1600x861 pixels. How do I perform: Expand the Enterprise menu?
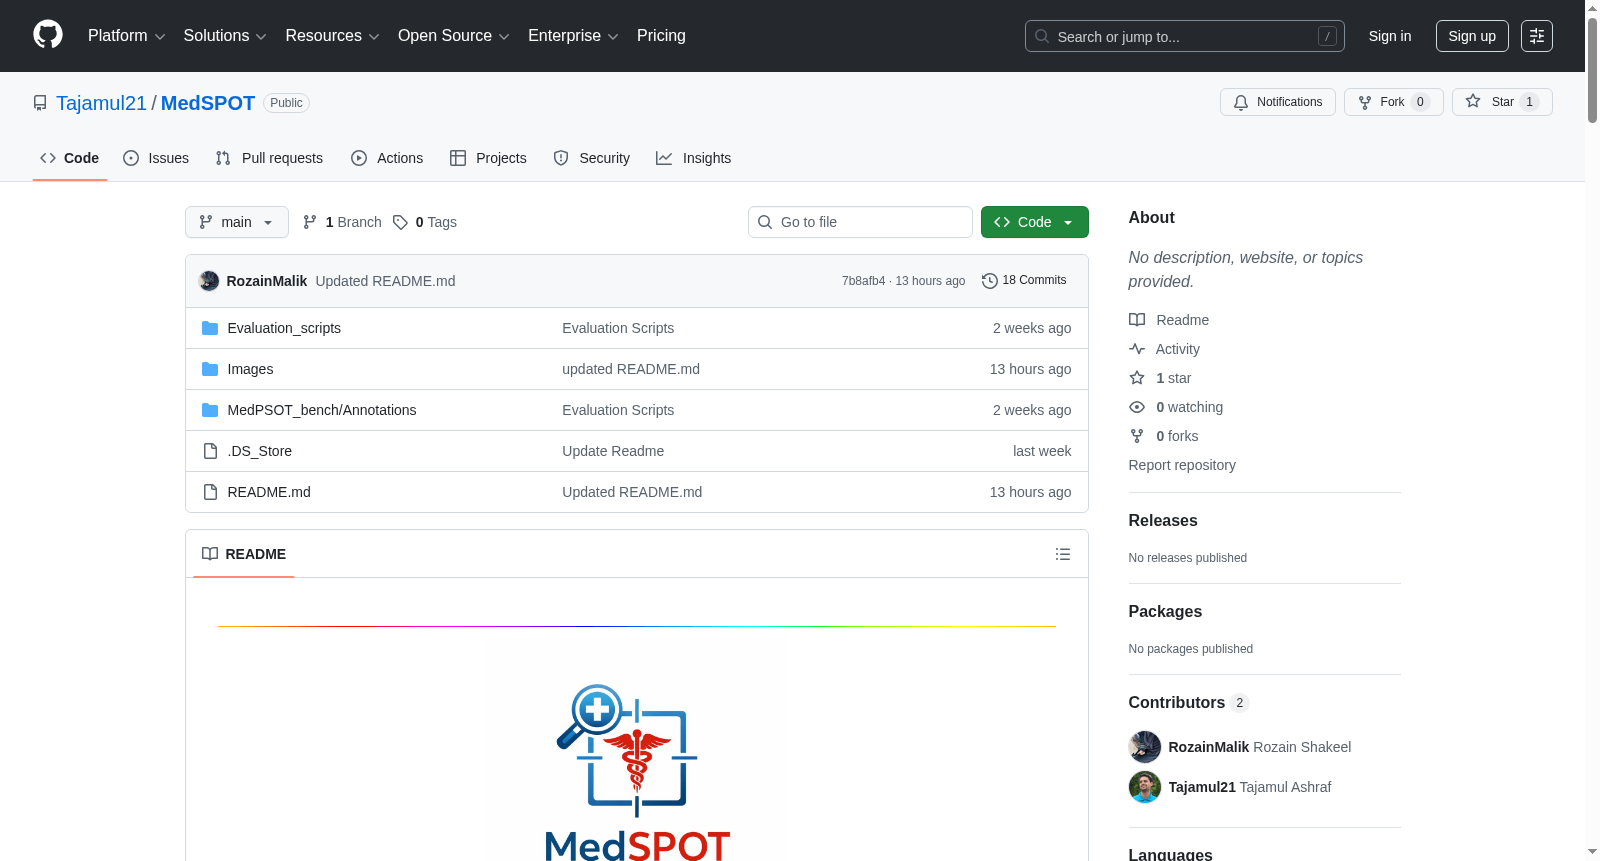tap(573, 36)
